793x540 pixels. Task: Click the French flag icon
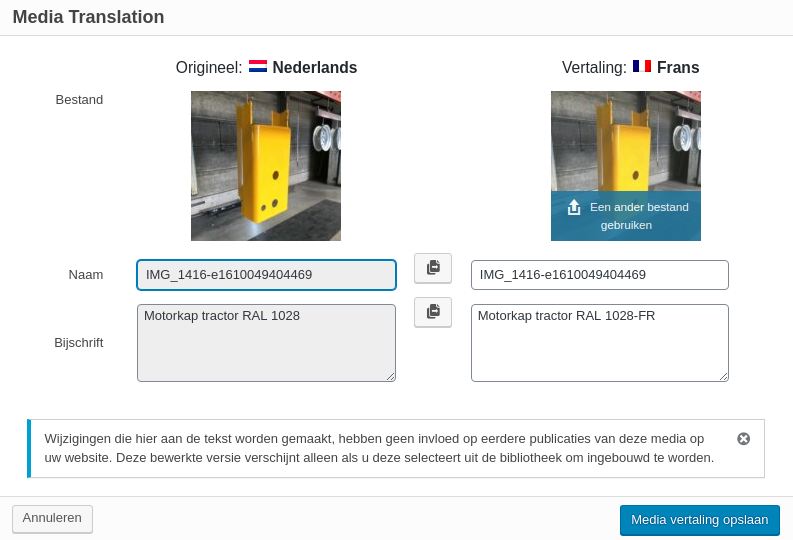click(x=641, y=67)
